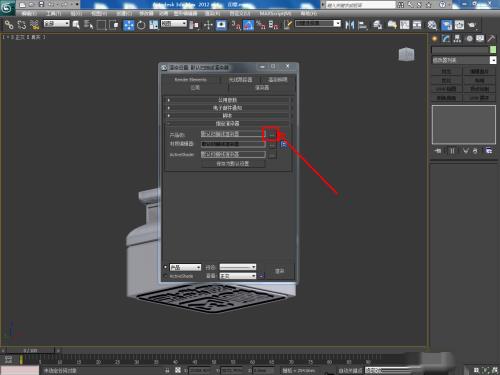The height and width of the screenshot is (375, 500).
Task: Pick the Rectangular Selection Region tool
Action: tap(101, 25)
